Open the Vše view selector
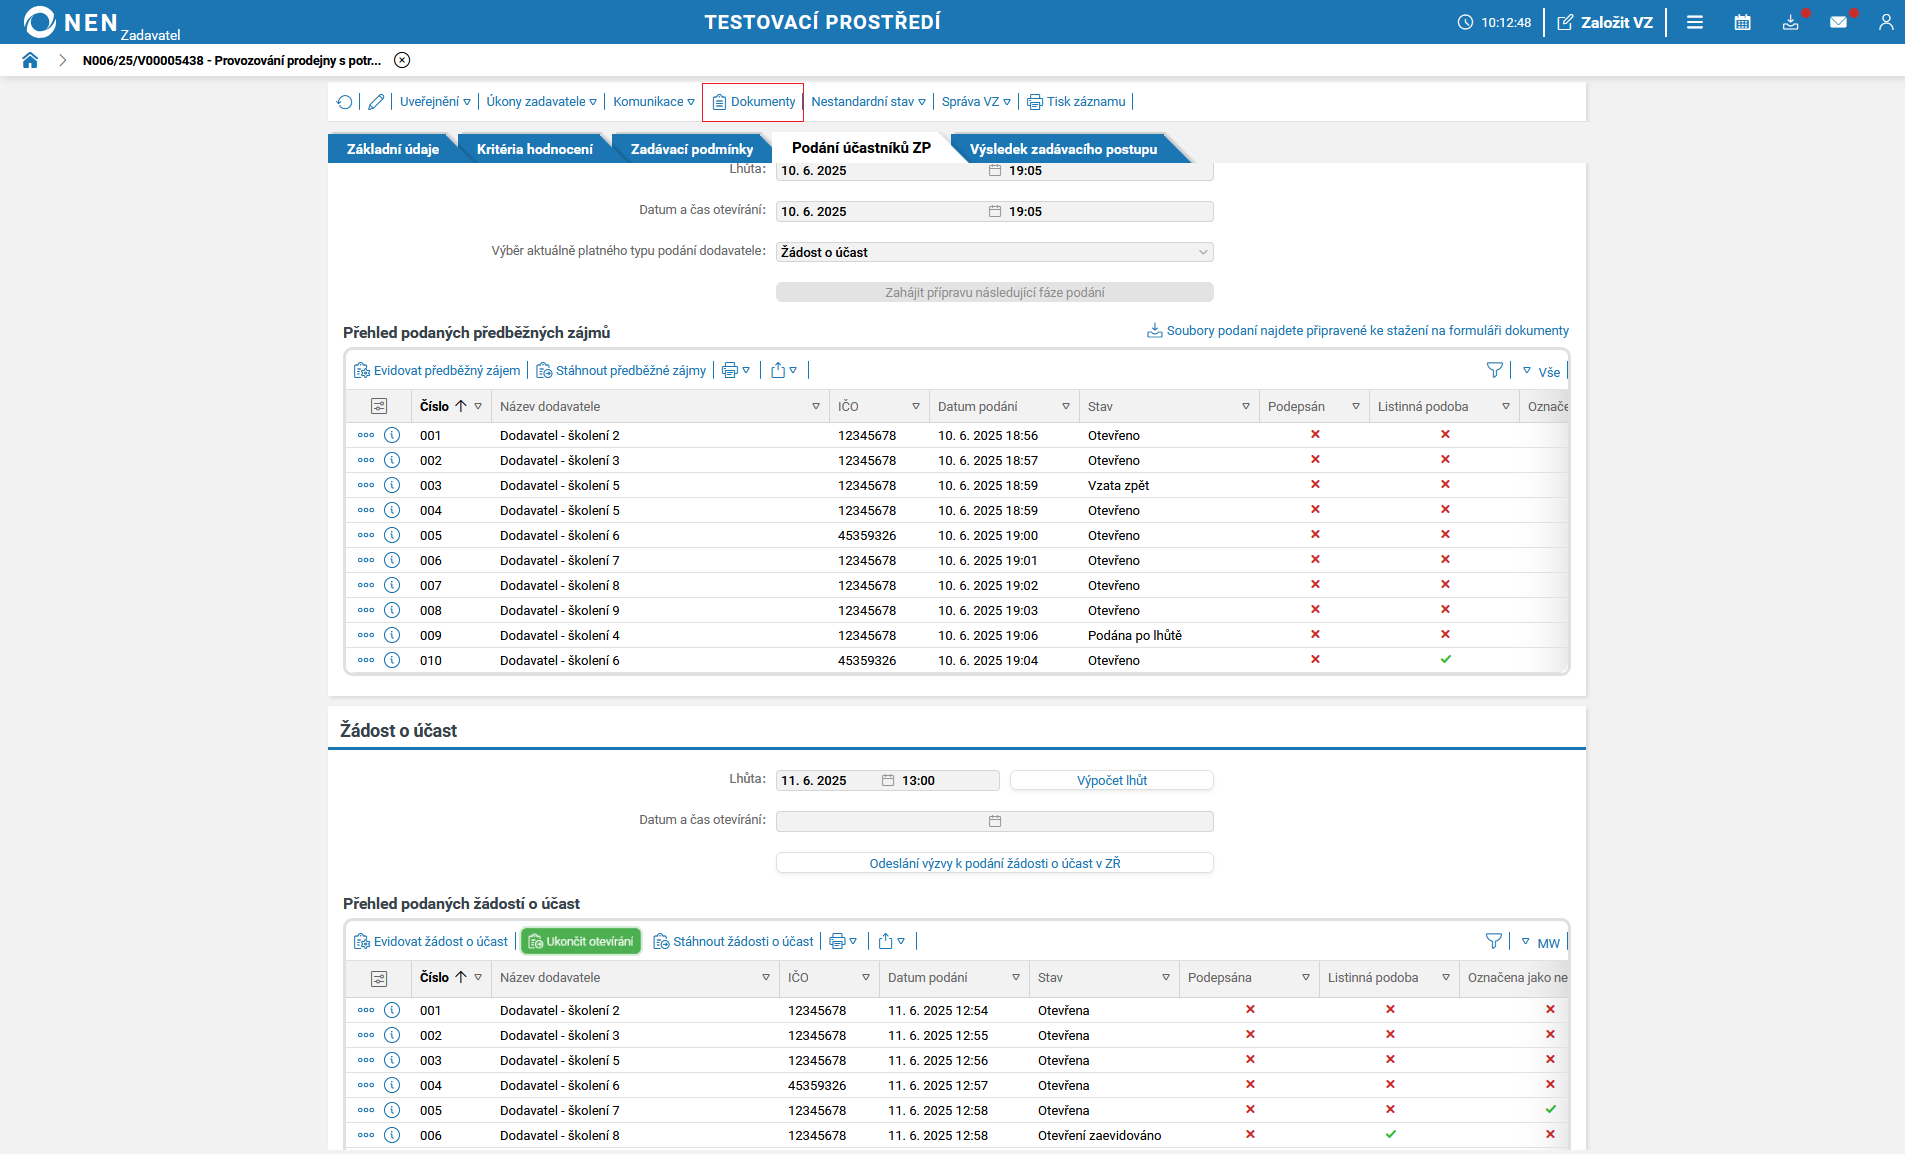Viewport: 1905px width, 1154px height. pyautogui.click(x=1541, y=372)
